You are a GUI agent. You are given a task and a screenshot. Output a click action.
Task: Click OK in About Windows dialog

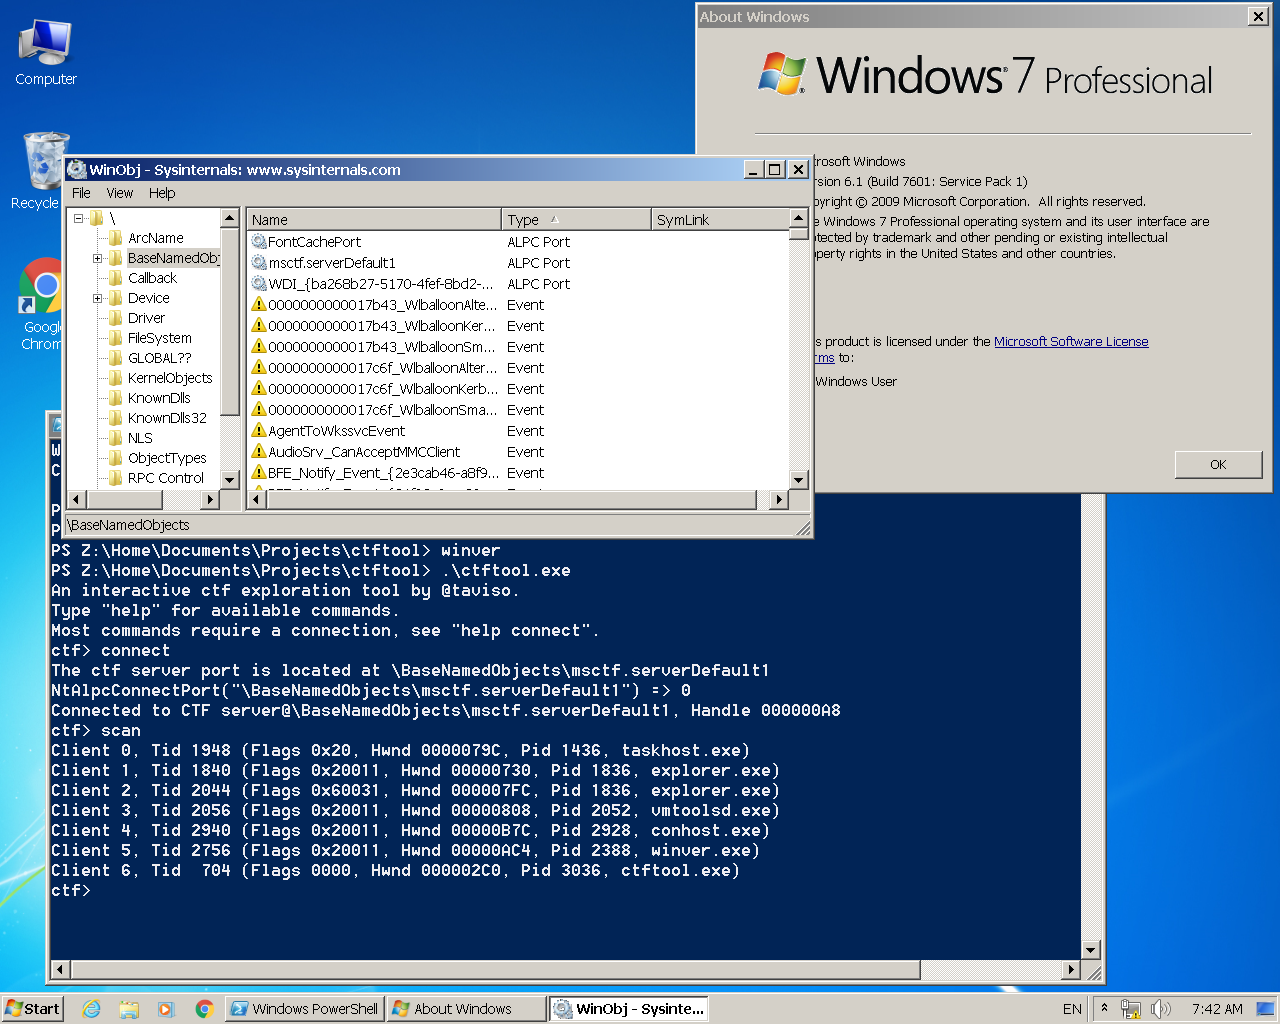[x=1217, y=464]
